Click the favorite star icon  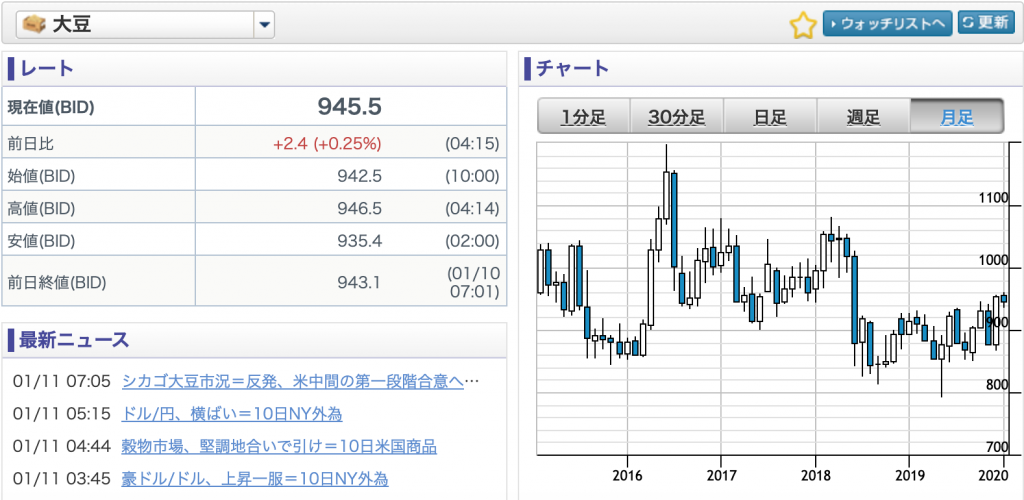(803, 25)
